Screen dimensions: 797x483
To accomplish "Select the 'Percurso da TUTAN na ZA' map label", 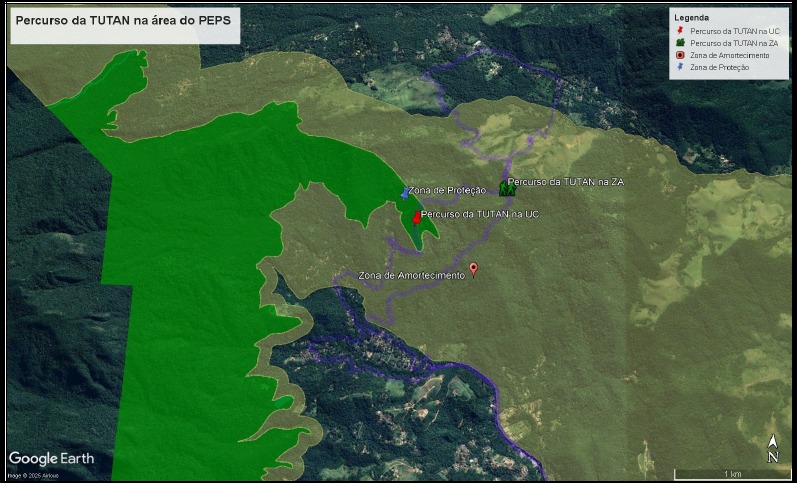I will (x=565, y=182).
